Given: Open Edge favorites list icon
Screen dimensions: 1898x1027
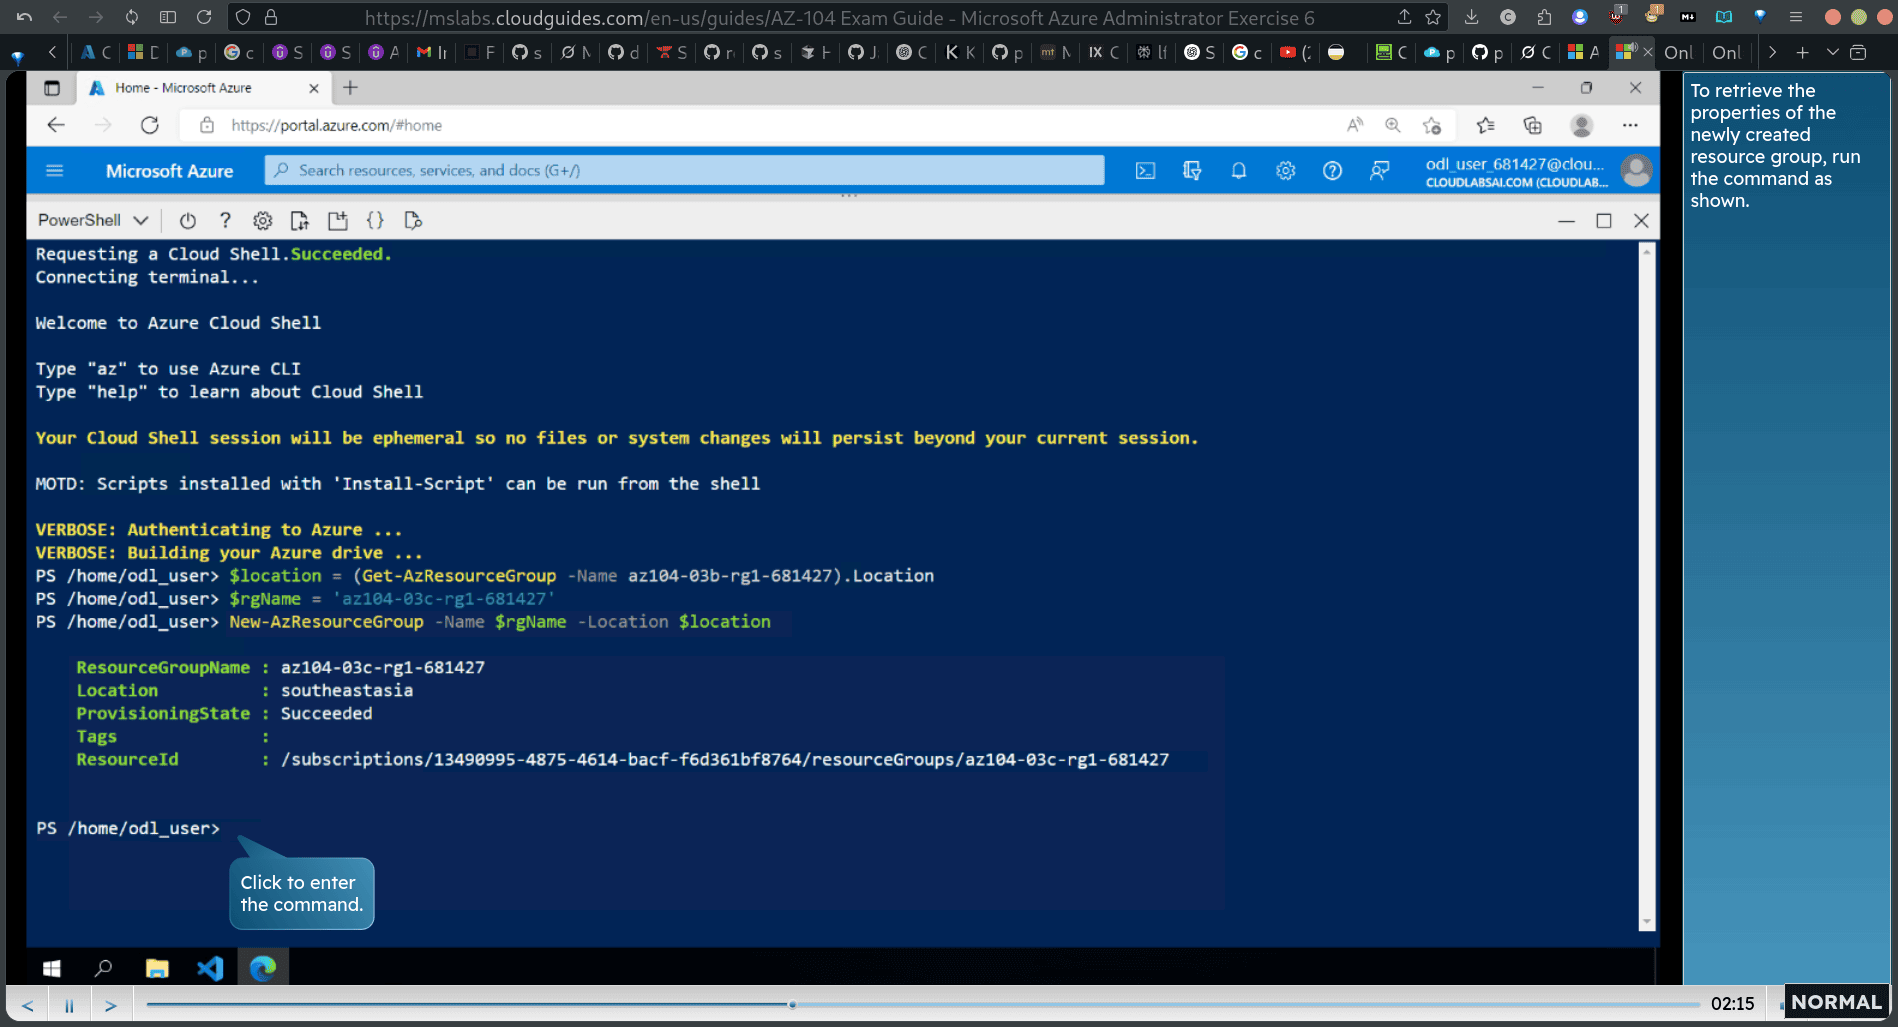Looking at the screenshot, I should (1486, 125).
